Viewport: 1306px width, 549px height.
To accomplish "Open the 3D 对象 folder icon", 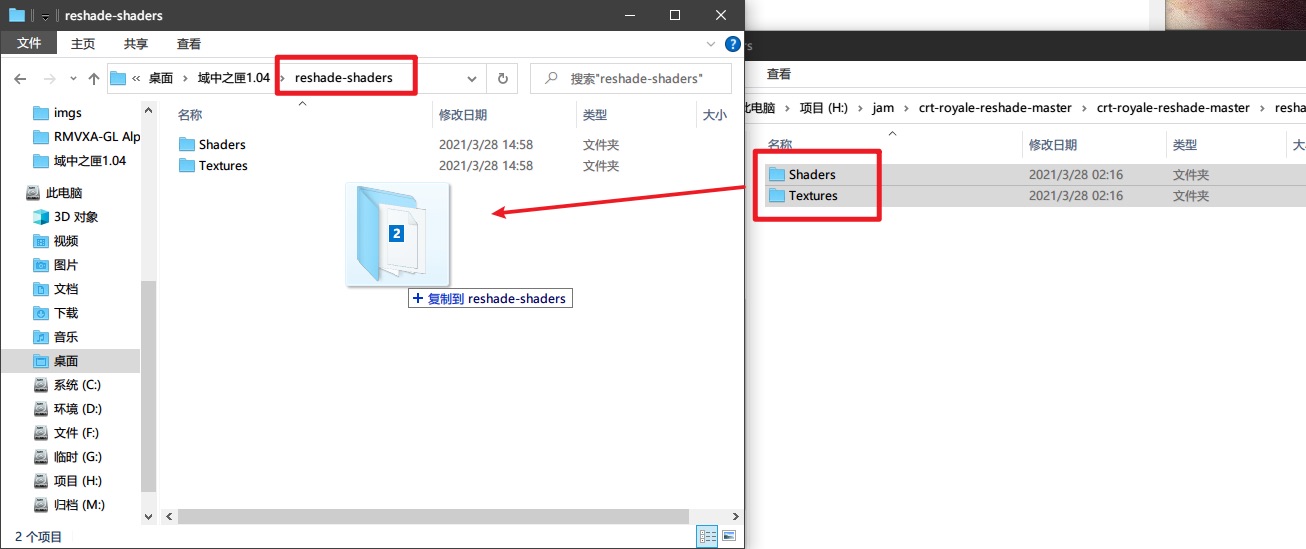I will (x=41, y=217).
